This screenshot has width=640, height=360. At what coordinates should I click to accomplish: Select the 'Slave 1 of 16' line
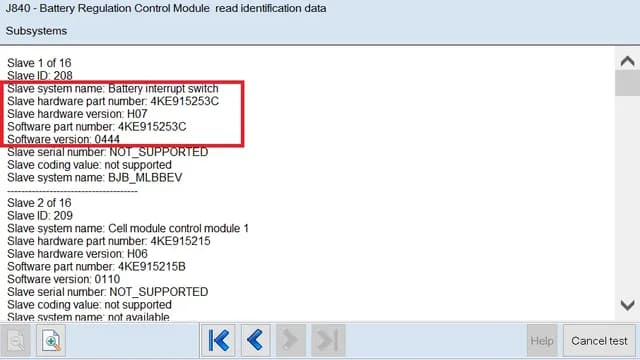point(39,63)
